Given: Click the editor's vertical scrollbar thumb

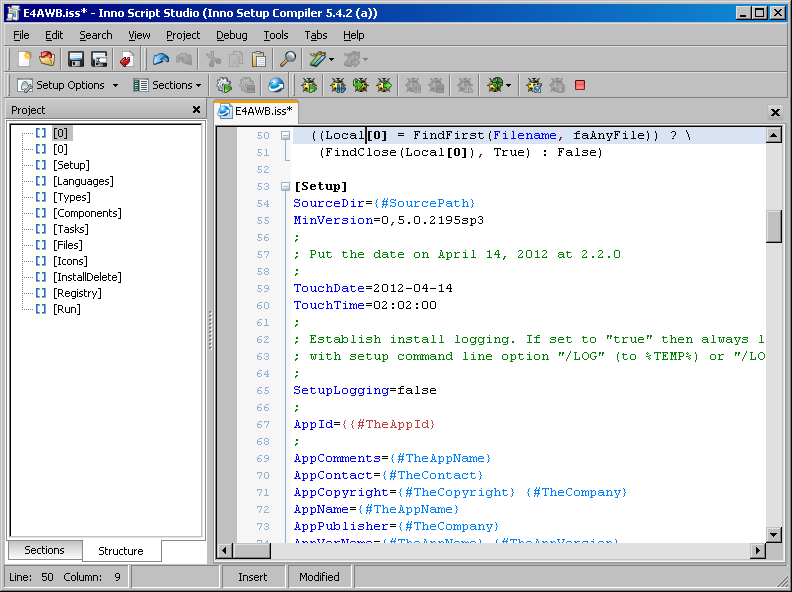Looking at the screenshot, I should pyautogui.click(x=774, y=226).
